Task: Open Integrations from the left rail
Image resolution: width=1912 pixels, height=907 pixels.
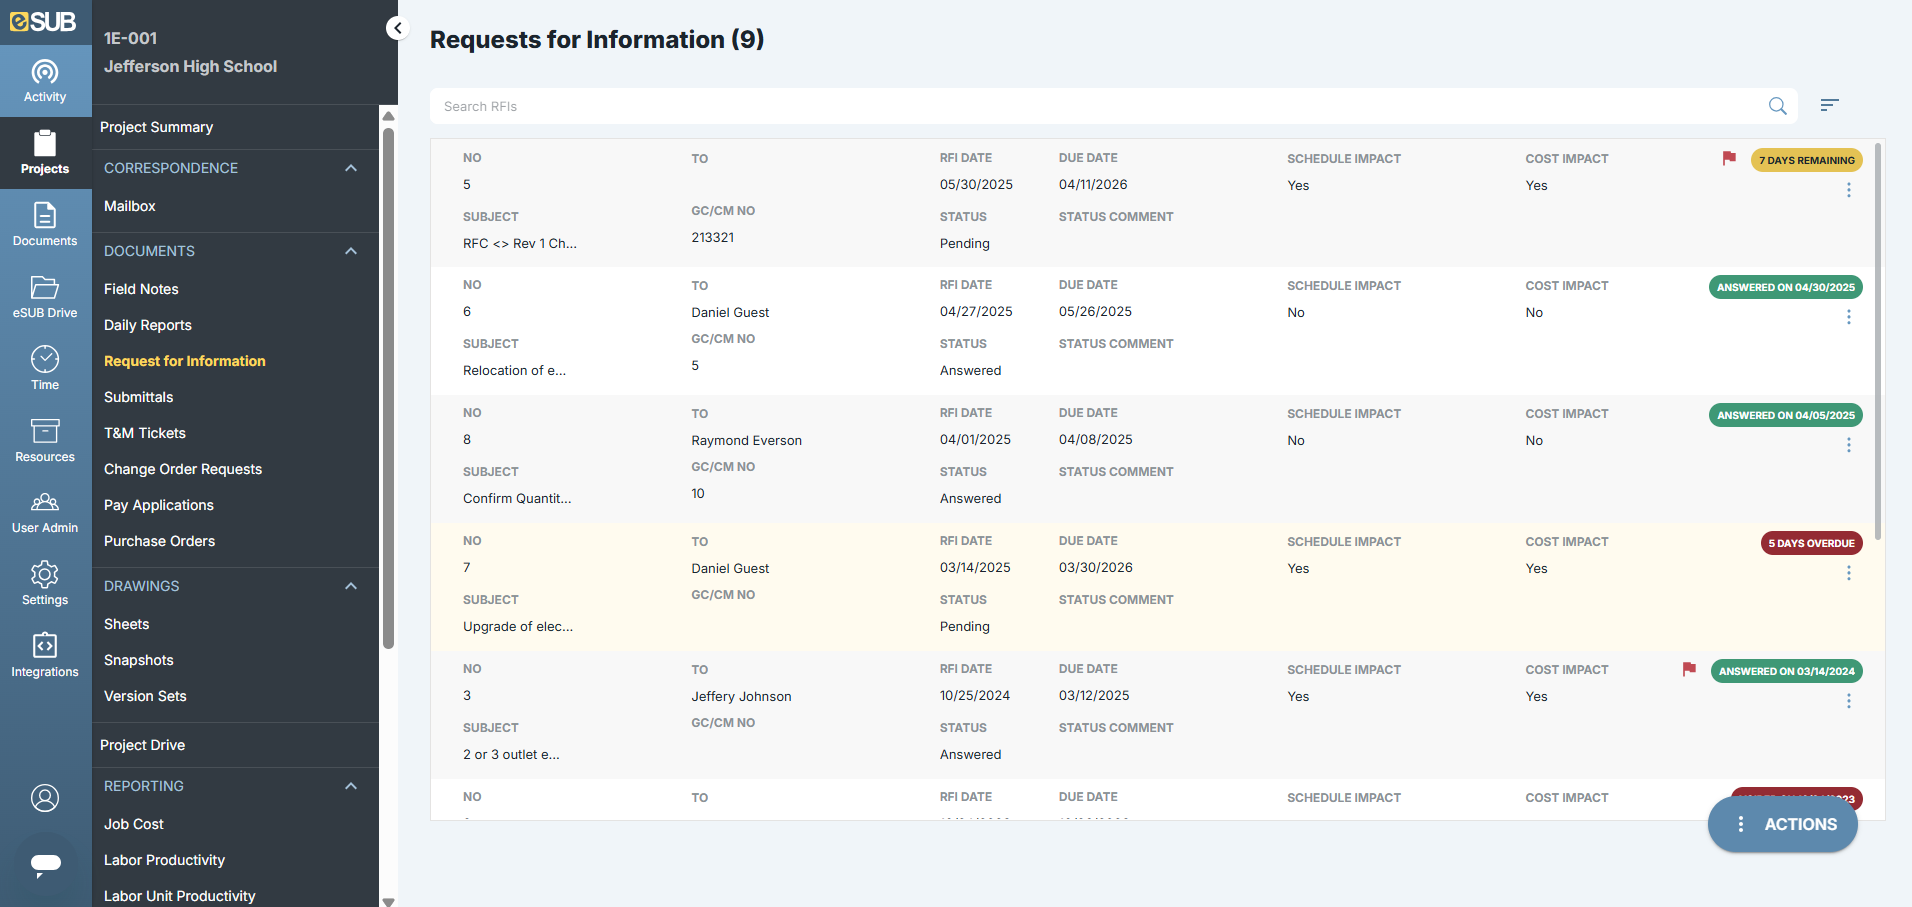Action: 45,656
